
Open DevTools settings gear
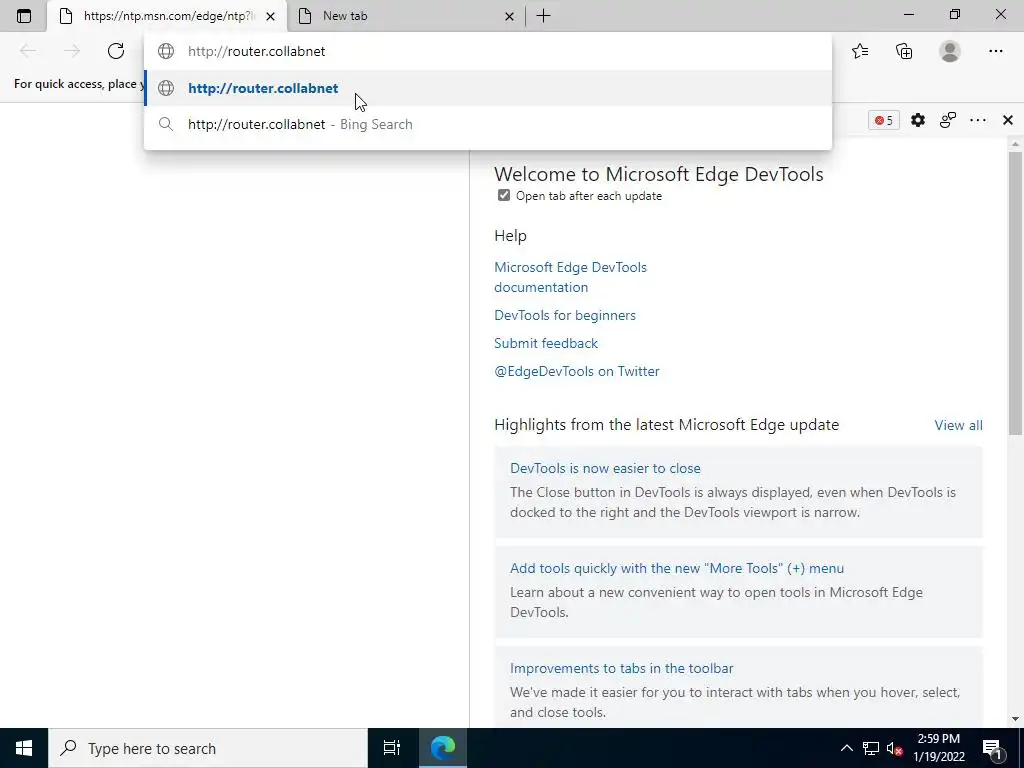point(918,120)
